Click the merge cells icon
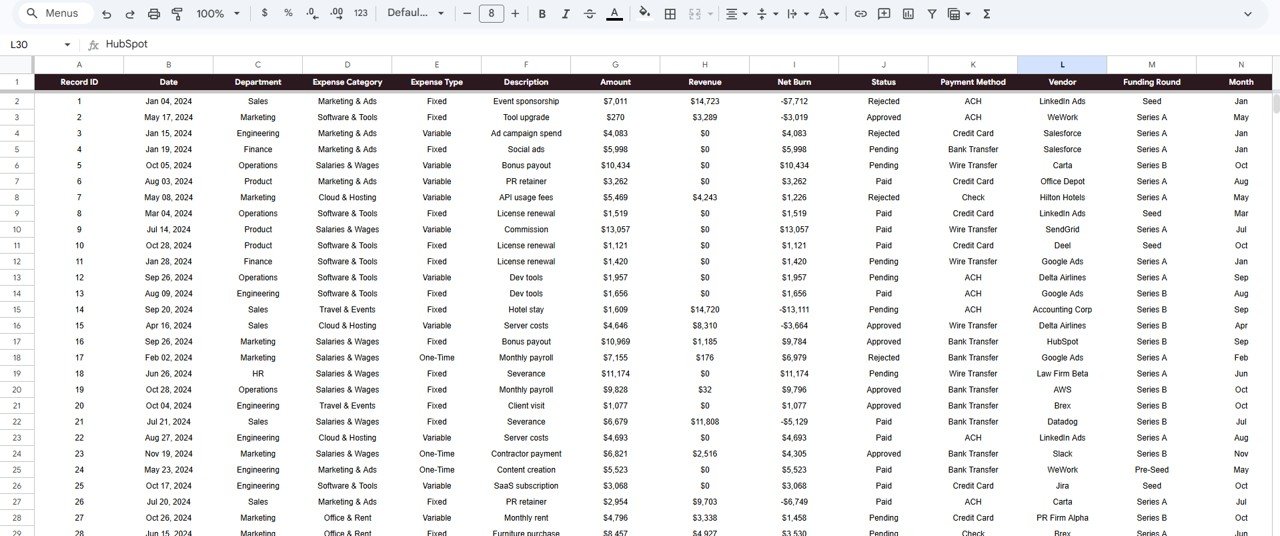1280x536 pixels. click(695, 14)
